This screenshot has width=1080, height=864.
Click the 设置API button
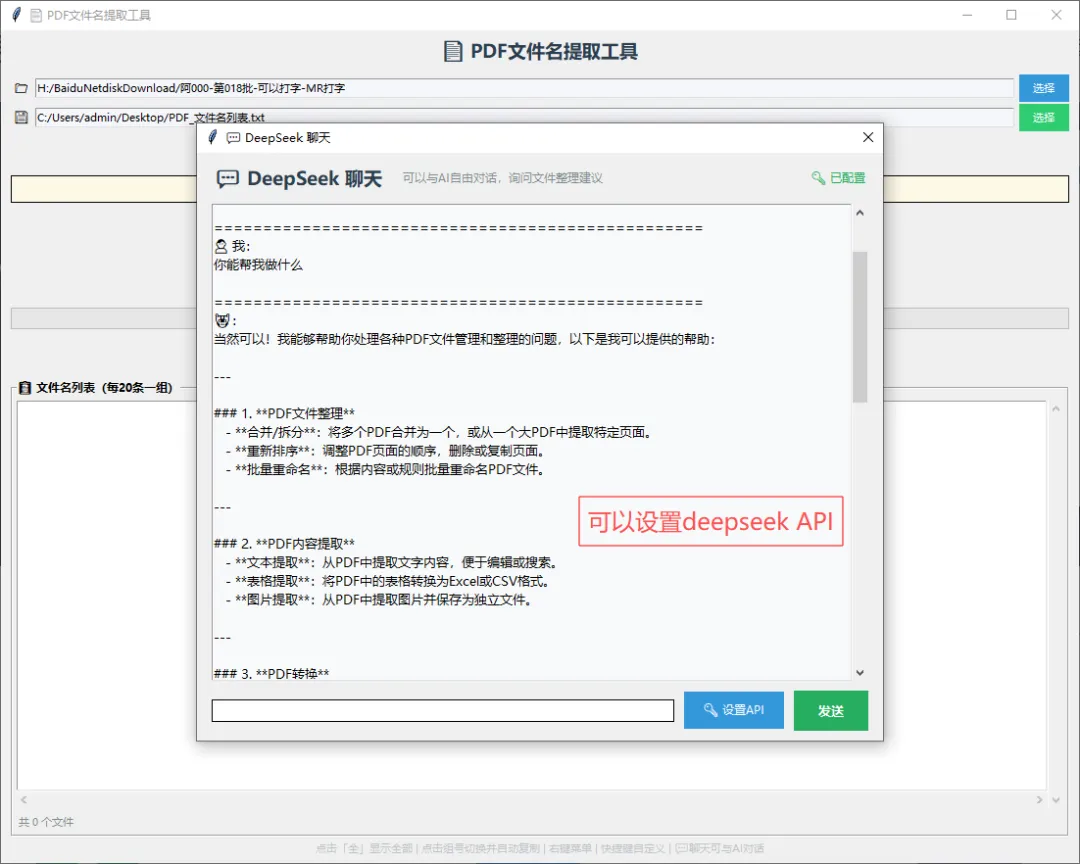coord(734,710)
